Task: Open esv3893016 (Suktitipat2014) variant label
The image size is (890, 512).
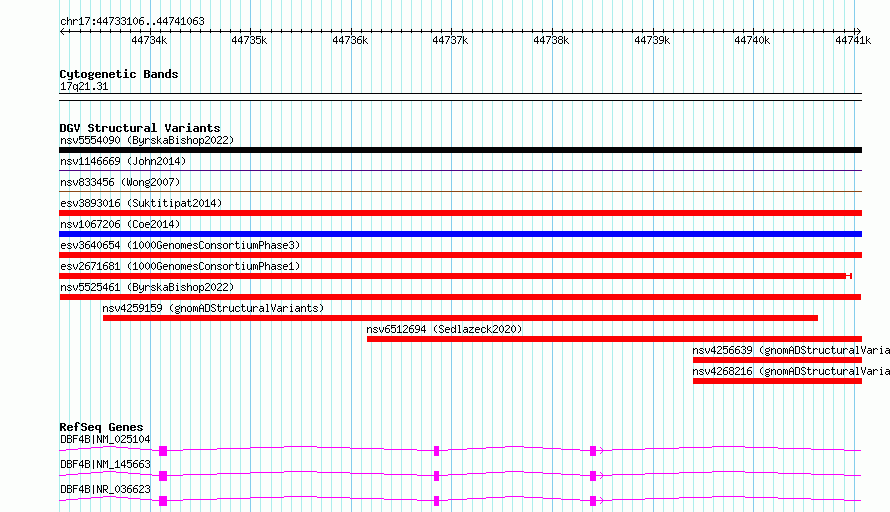Action: (141, 203)
